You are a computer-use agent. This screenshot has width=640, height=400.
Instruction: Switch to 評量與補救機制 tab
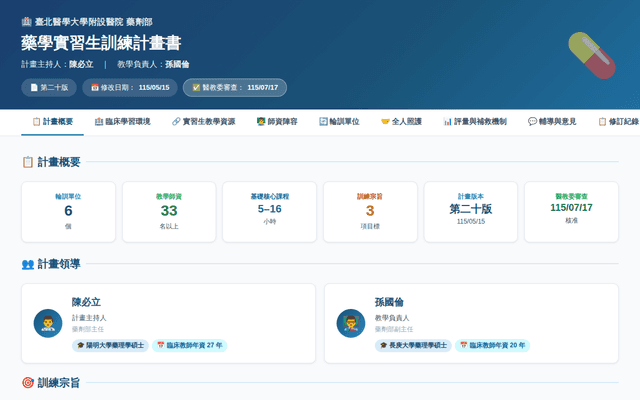coord(475,122)
